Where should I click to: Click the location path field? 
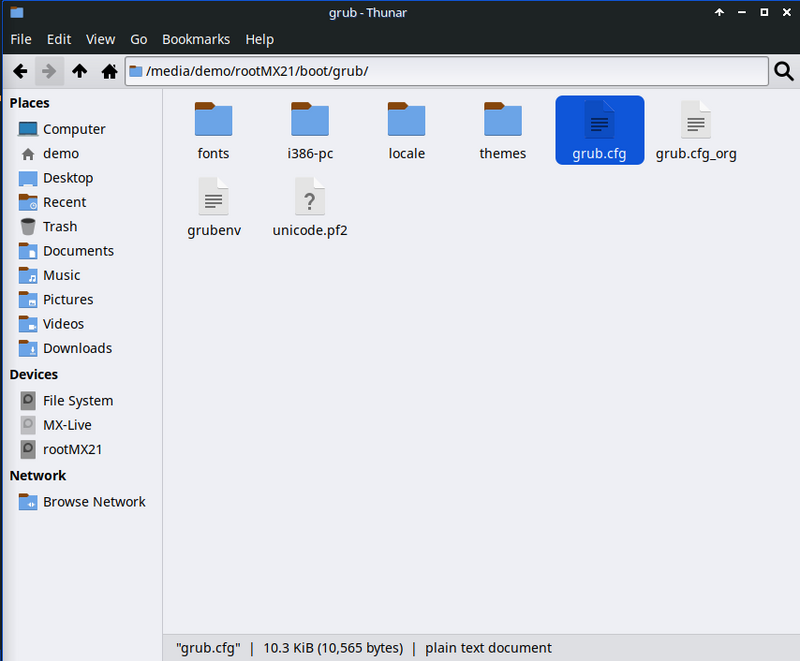[446, 71]
